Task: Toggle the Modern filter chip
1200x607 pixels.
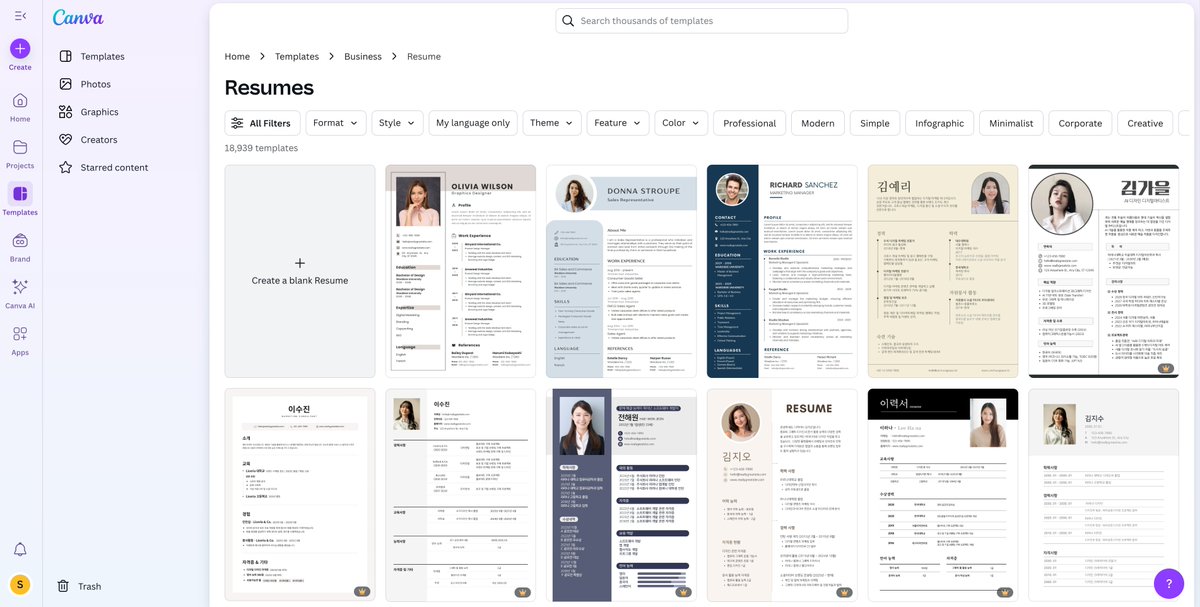Action: click(x=818, y=123)
